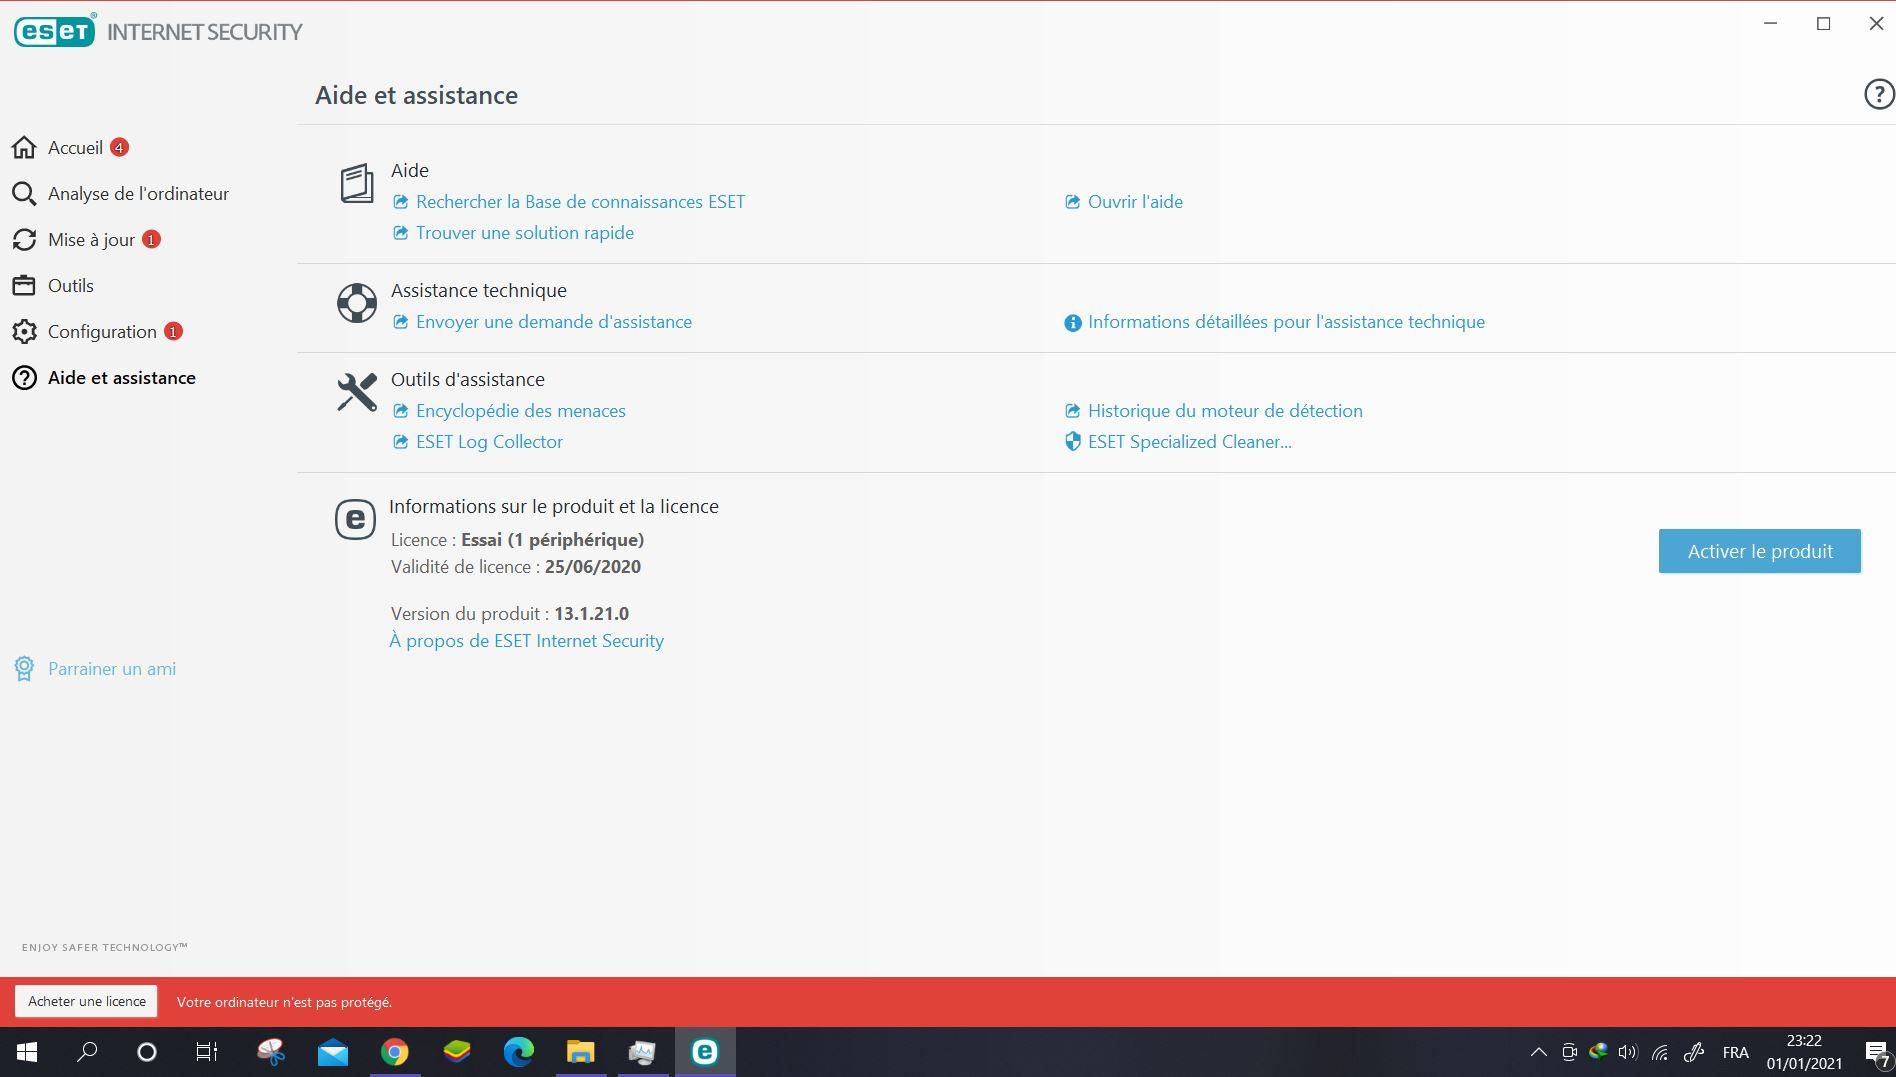The width and height of the screenshot is (1896, 1077).
Task: Click the wrench tools icon for Outils d'assistance
Action: (357, 392)
